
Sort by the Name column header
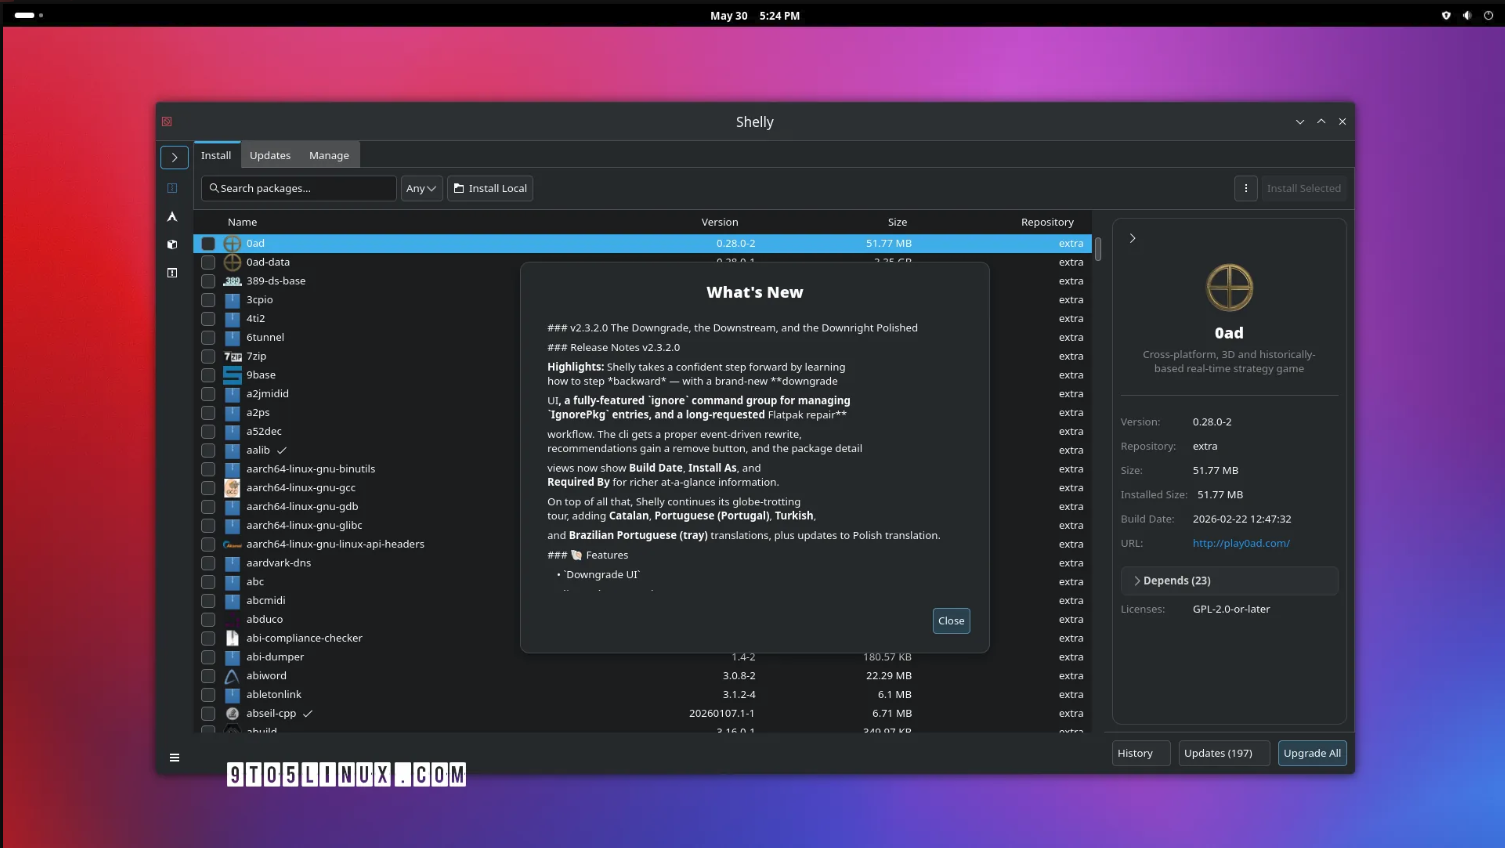[242, 222]
